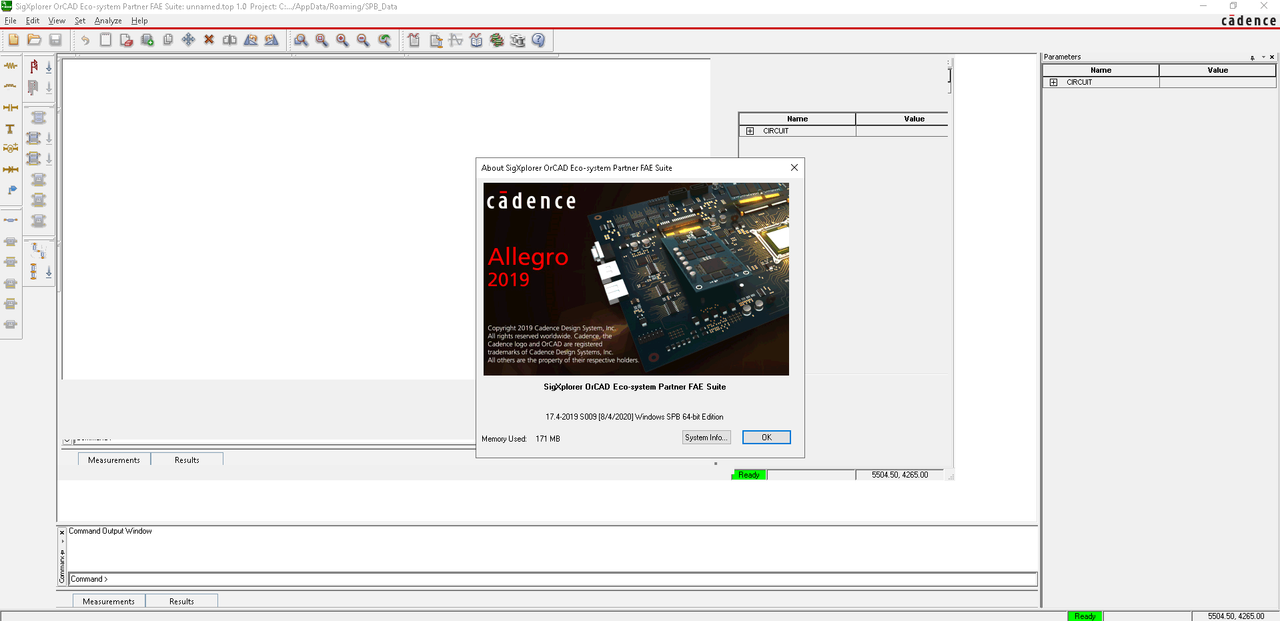This screenshot has width=1280, height=621.
Task: Select the blue probe flag icon
Action: point(11,190)
